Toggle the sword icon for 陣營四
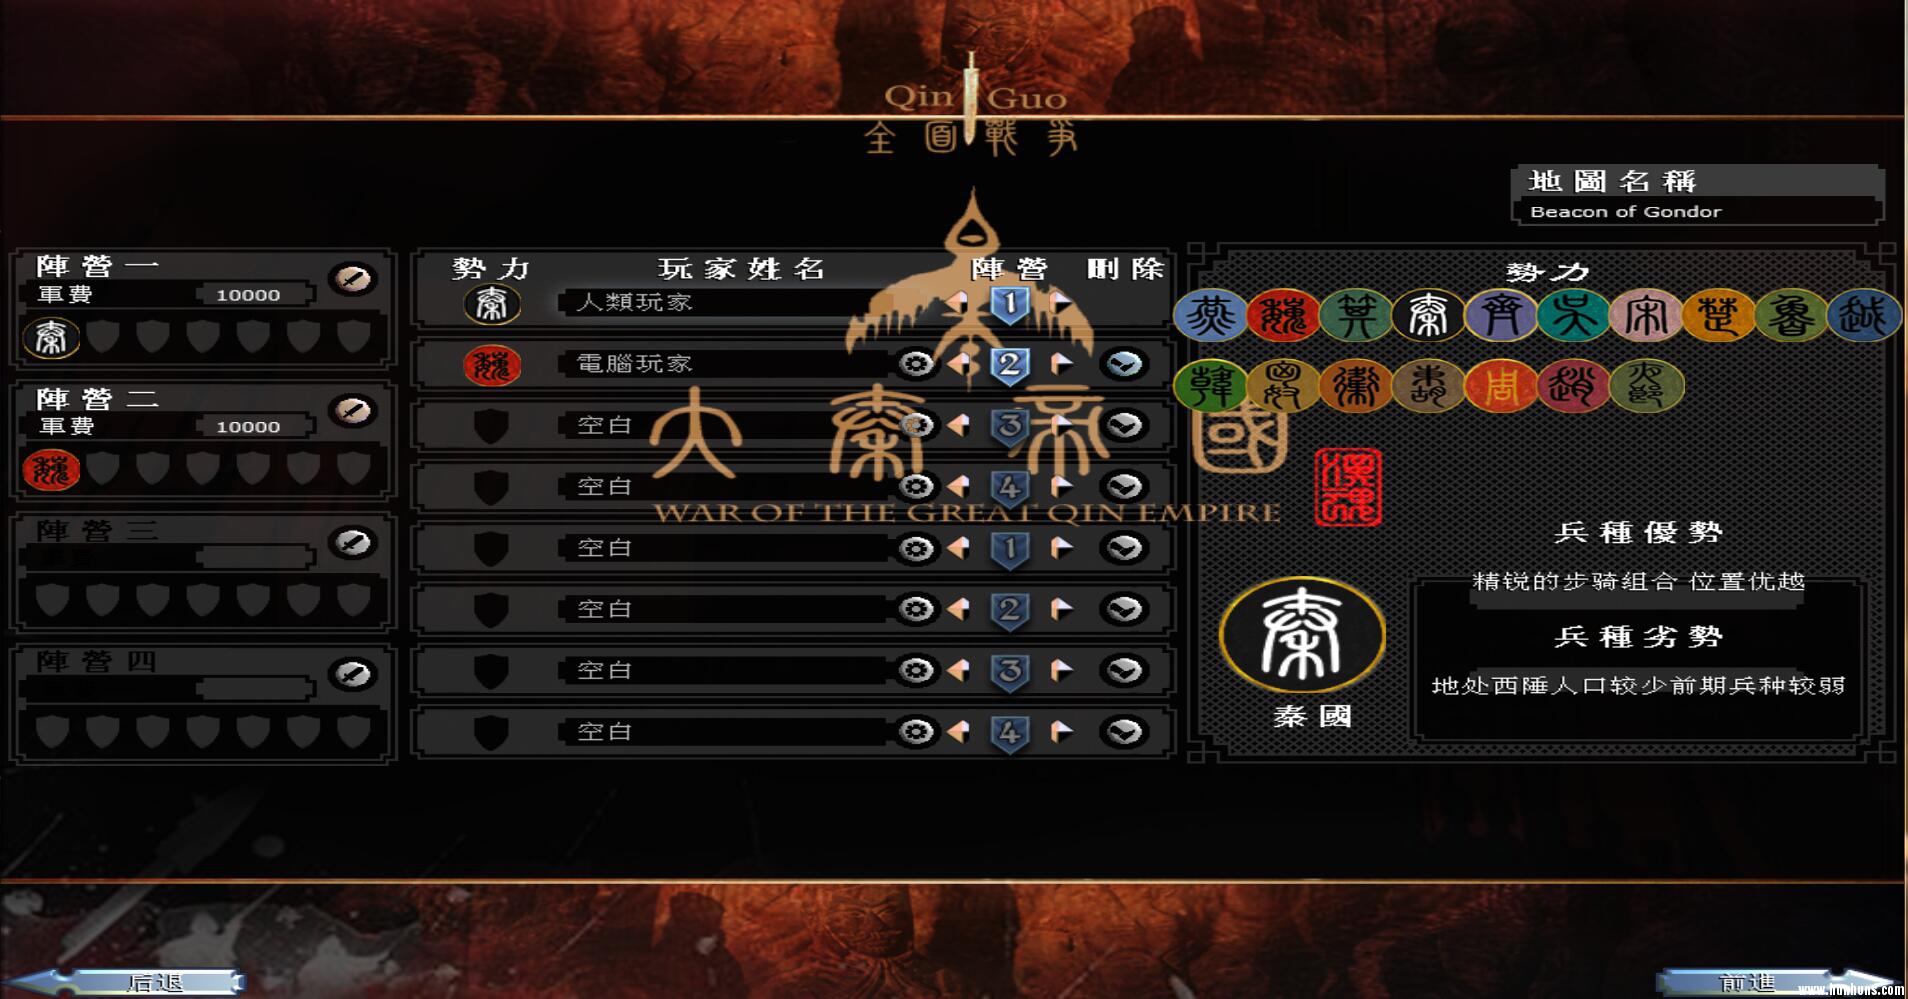This screenshot has width=1908, height=999. pyautogui.click(x=352, y=674)
